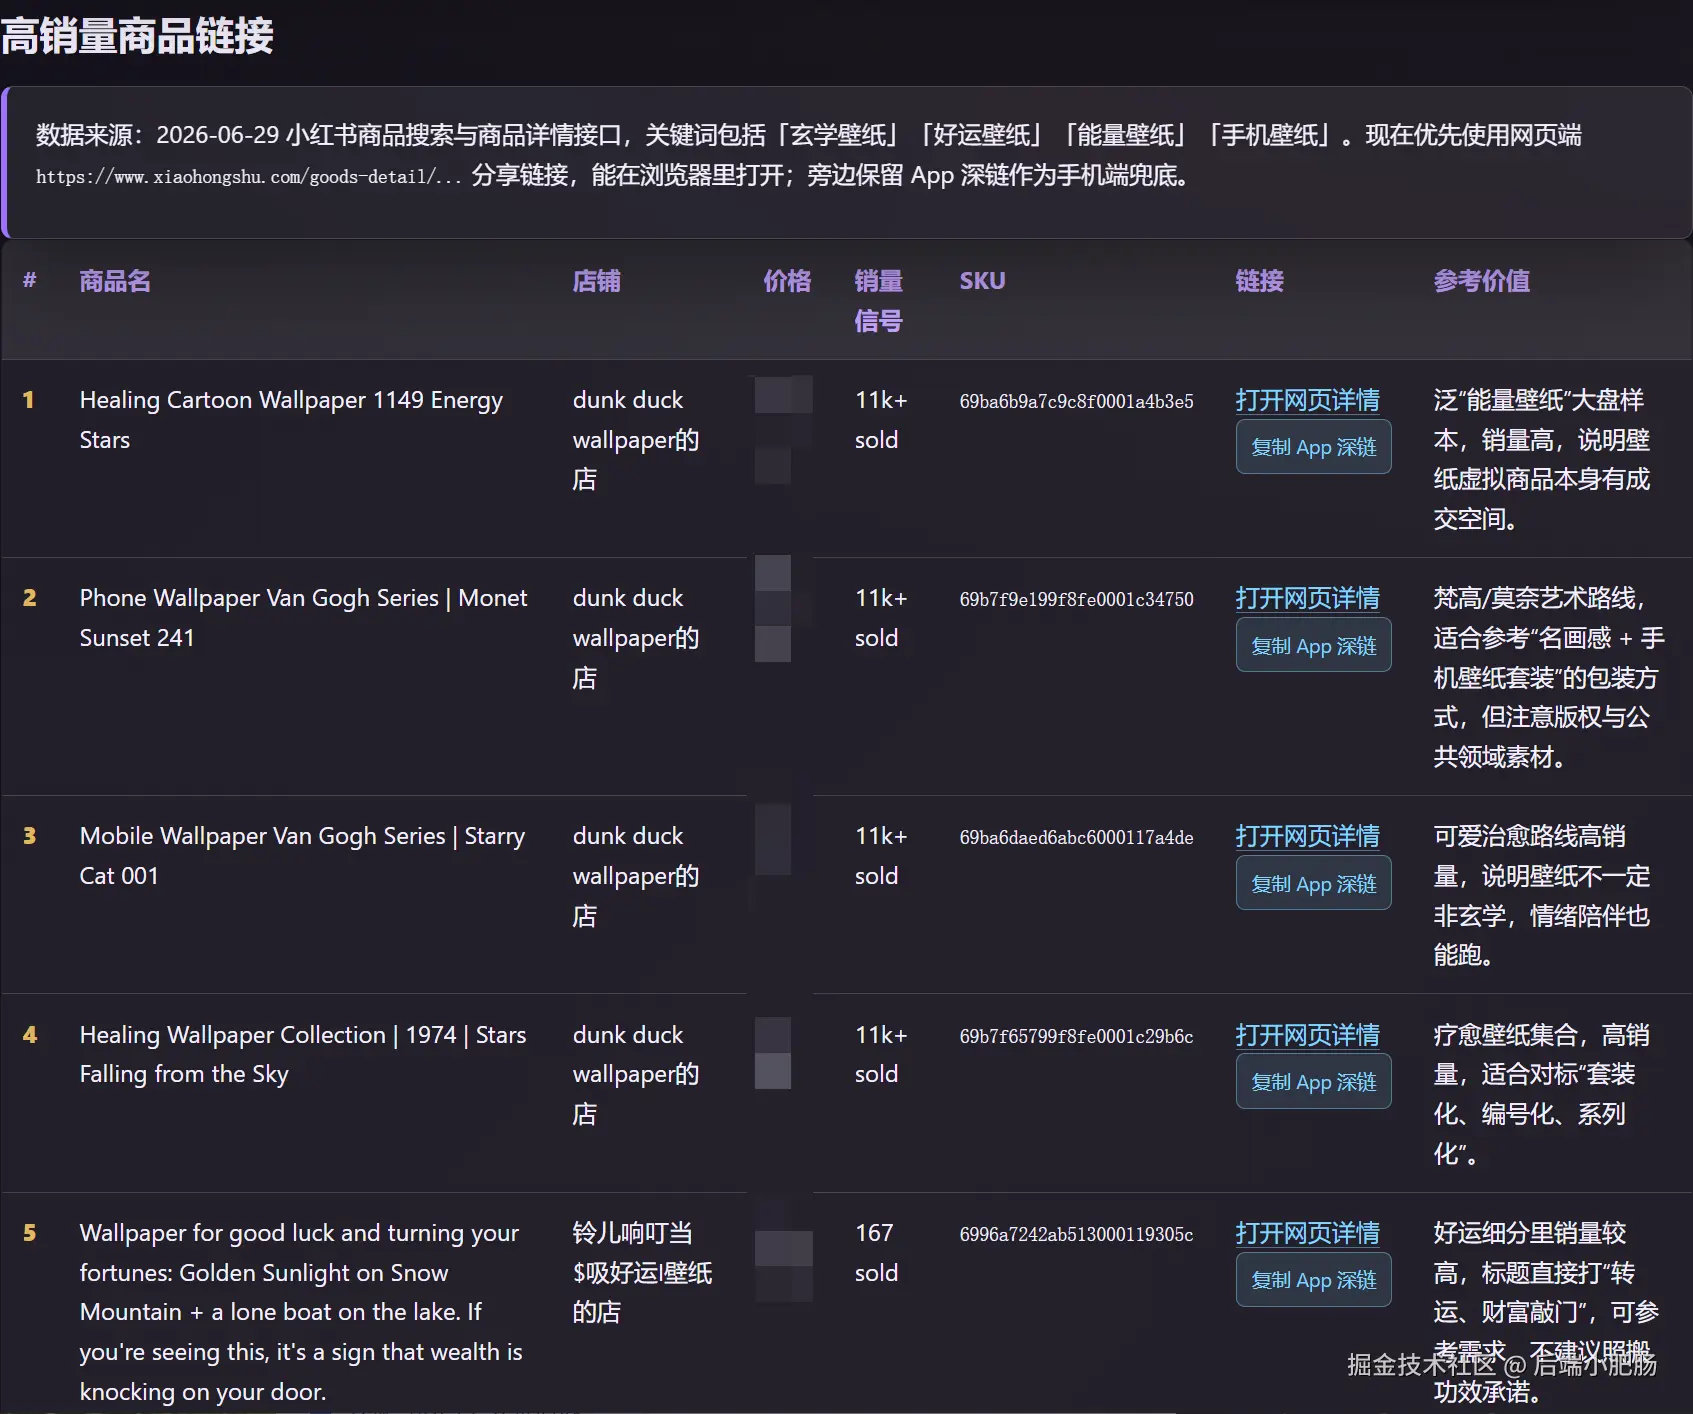Image resolution: width=1693 pixels, height=1414 pixels.
Task: Click product name Healing Wallpaper Collection 1974
Action: coord(303,1054)
